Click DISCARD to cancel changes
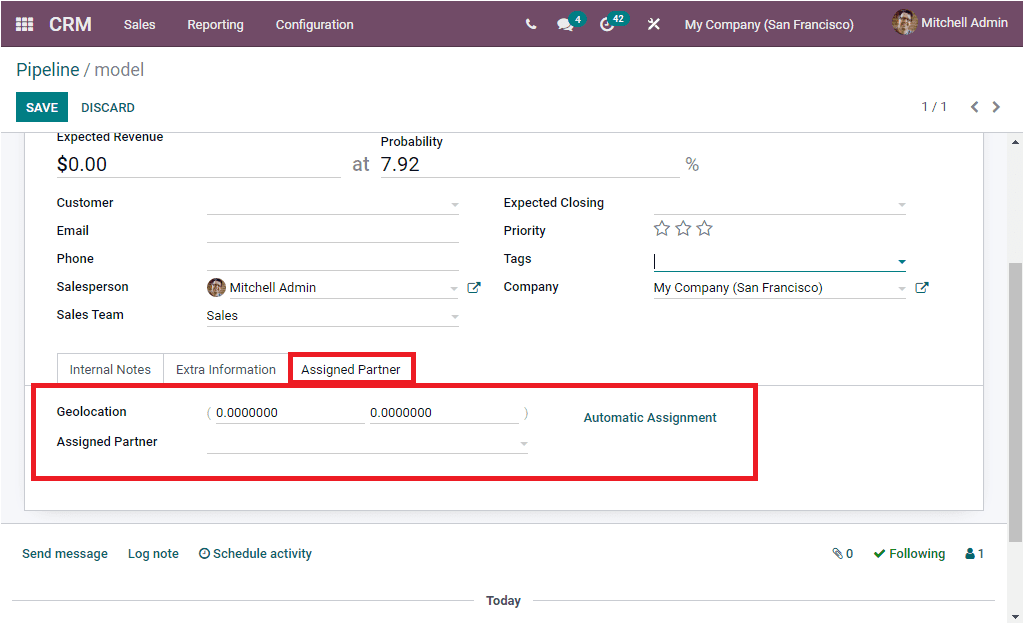This screenshot has height=624, width=1024. [107, 107]
